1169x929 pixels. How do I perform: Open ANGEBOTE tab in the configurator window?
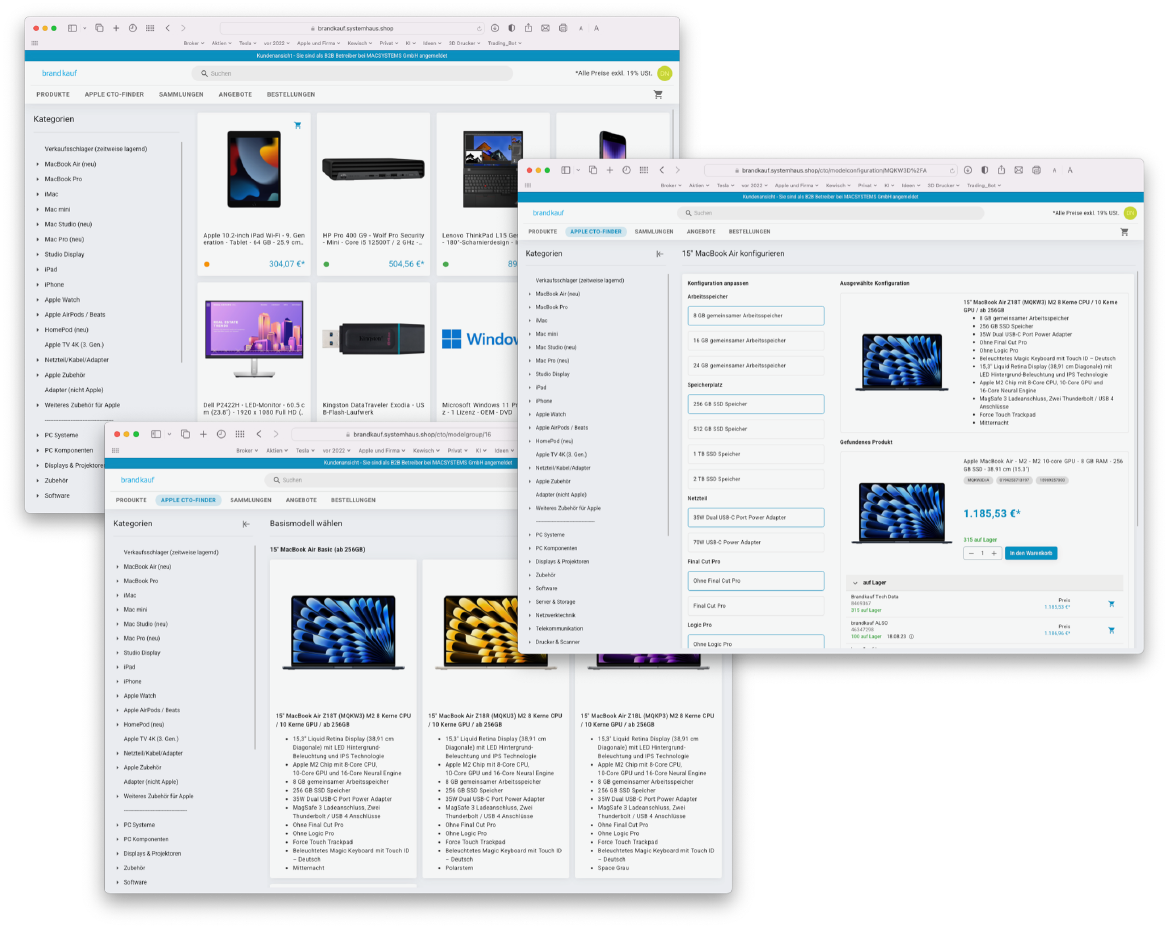click(701, 232)
